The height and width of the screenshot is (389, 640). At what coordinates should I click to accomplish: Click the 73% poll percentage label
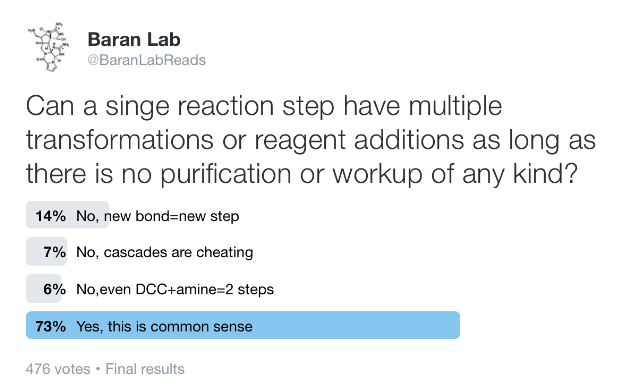51,326
